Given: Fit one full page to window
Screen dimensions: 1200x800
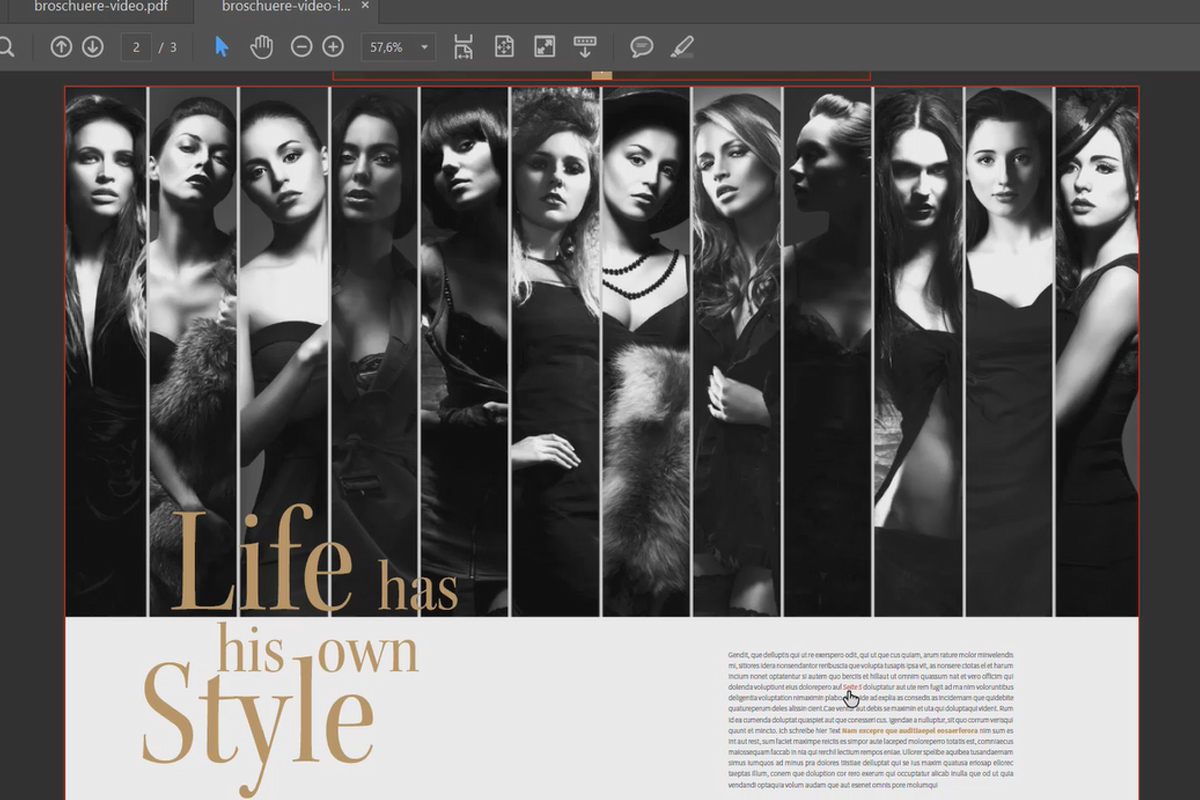Looking at the screenshot, I should (x=504, y=47).
